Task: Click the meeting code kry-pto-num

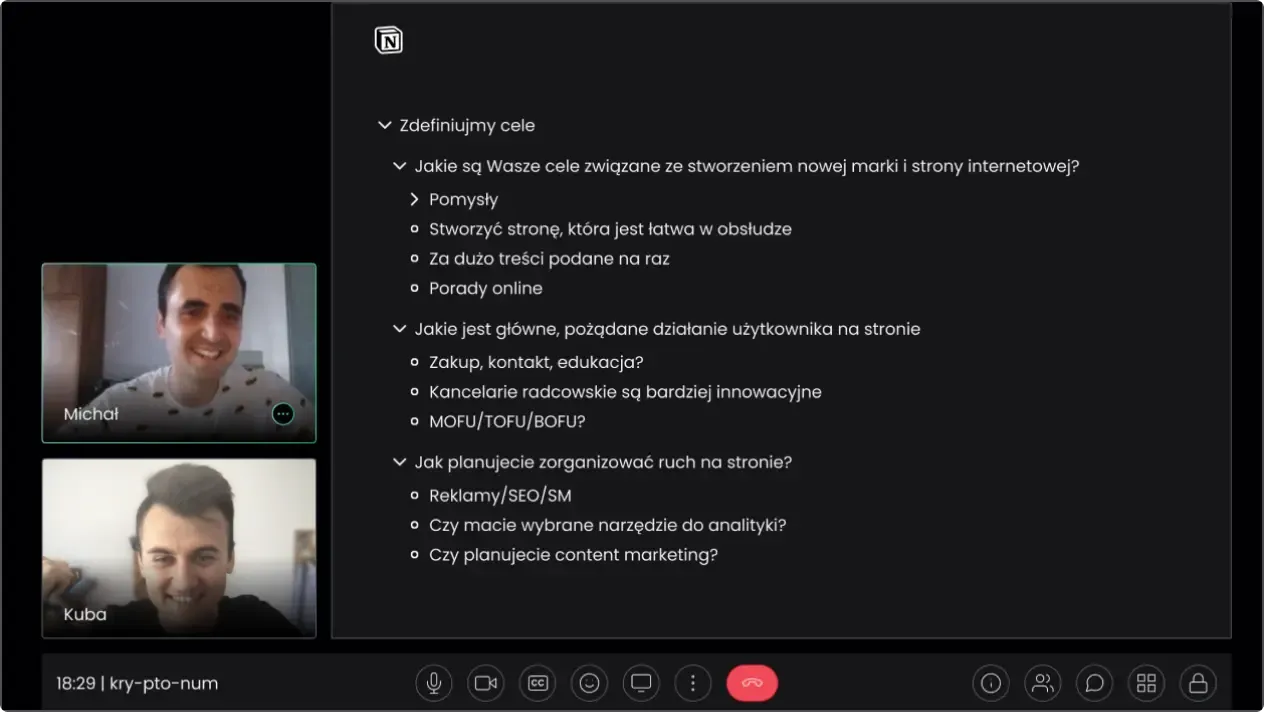Action: [x=162, y=684]
